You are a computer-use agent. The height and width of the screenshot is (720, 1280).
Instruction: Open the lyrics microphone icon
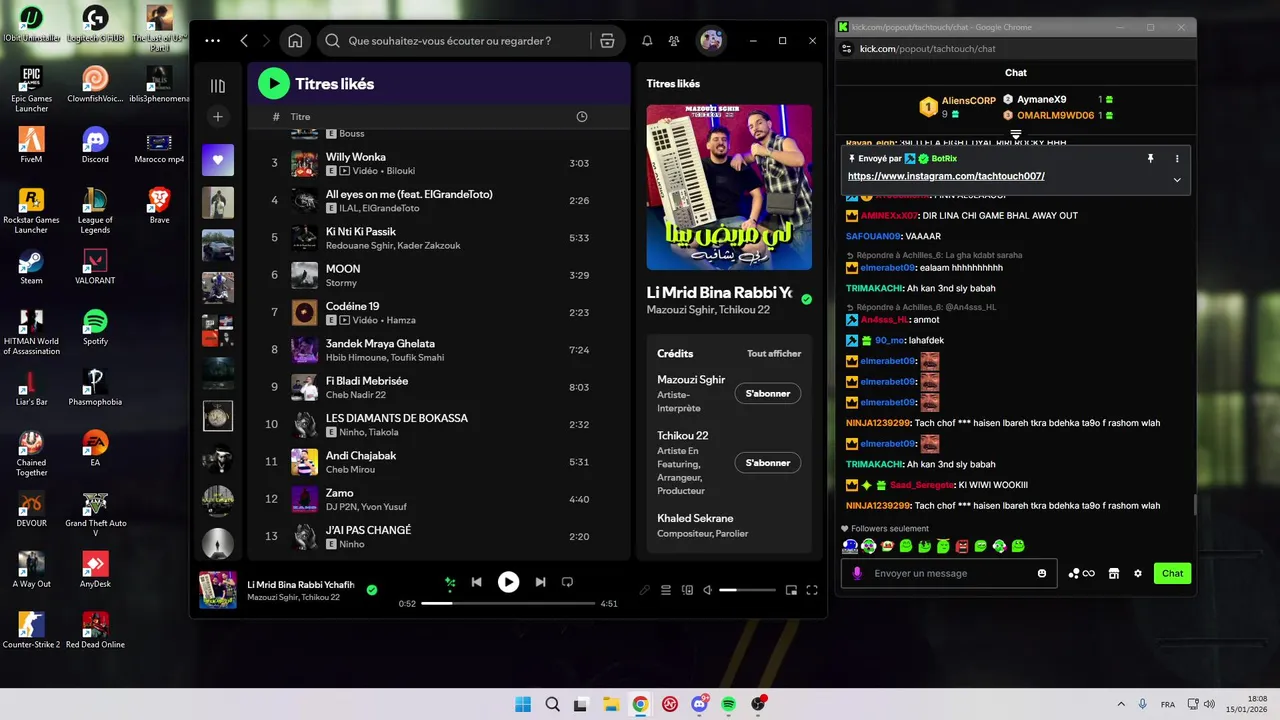click(645, 590)
